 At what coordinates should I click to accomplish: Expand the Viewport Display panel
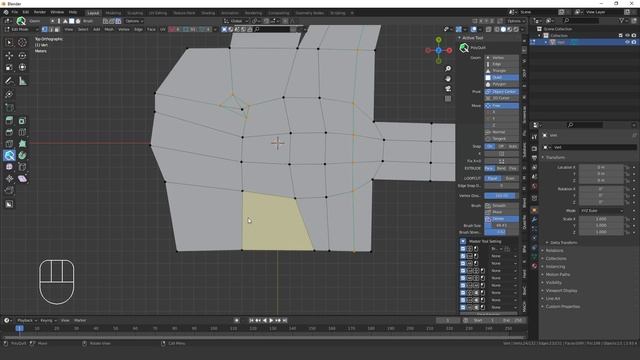click(561, 291)
